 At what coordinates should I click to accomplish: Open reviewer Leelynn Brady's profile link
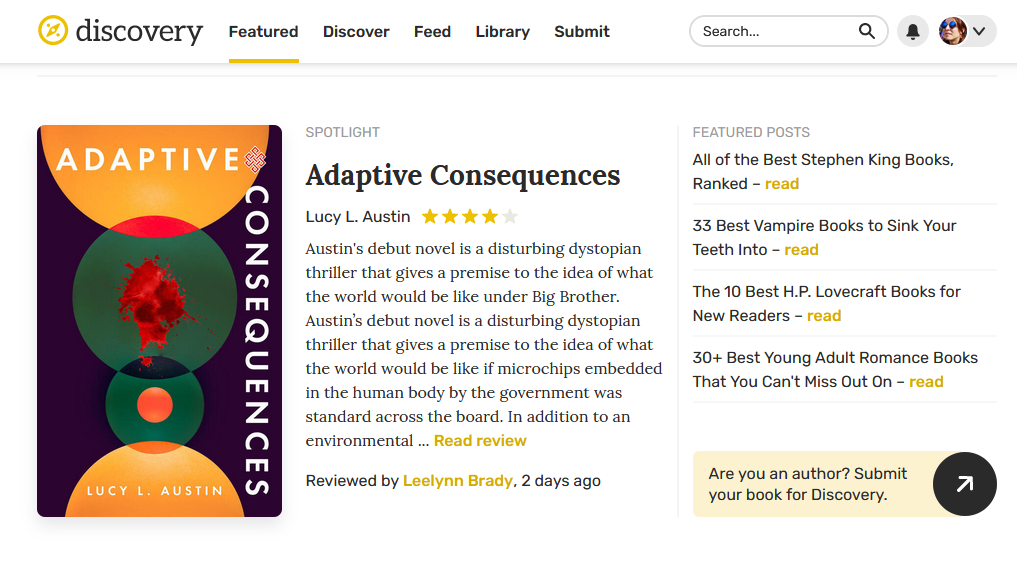click(458, 481)
